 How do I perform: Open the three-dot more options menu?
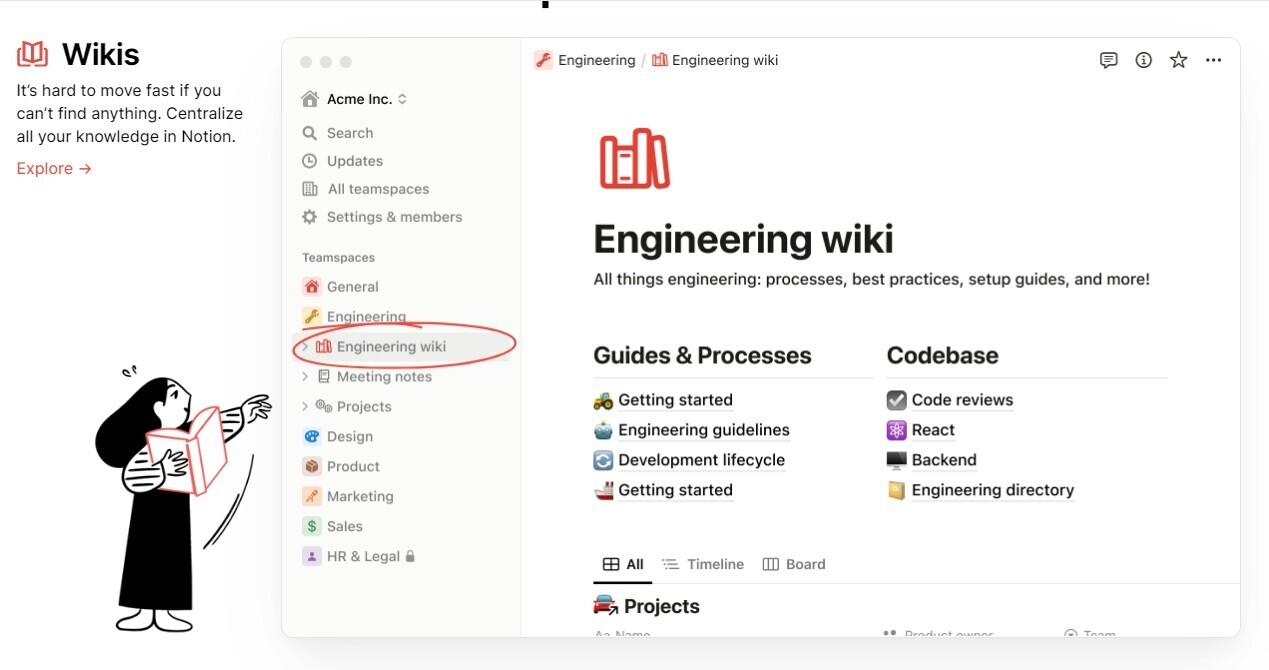pyautogui.click(x=1214, y=60)
